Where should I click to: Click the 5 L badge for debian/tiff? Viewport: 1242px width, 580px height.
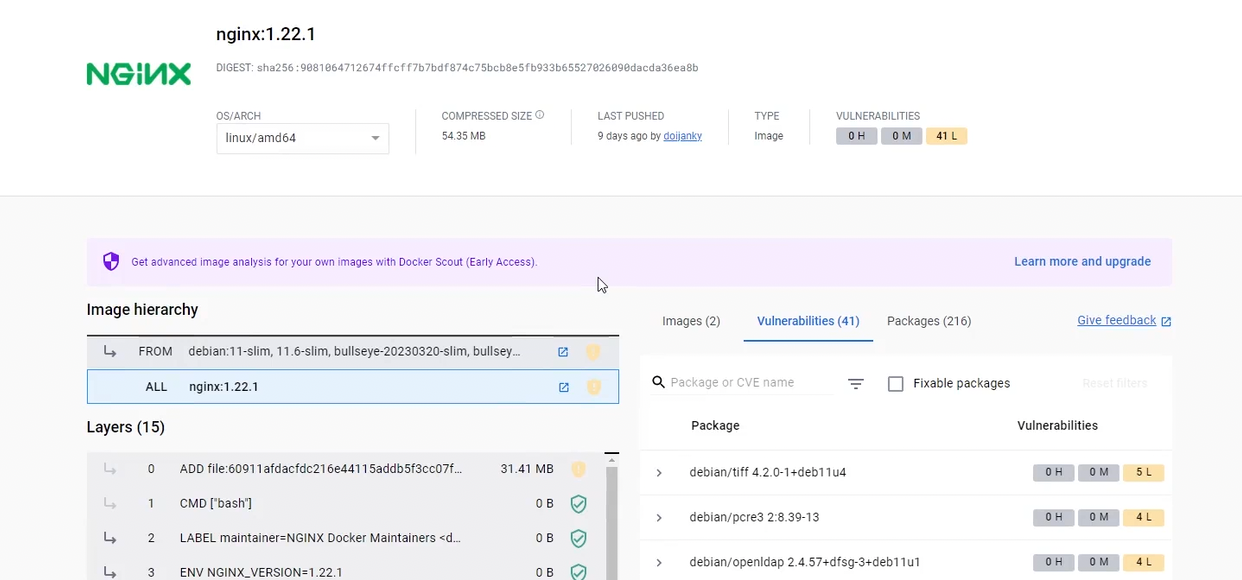(x=1143, y=473)
